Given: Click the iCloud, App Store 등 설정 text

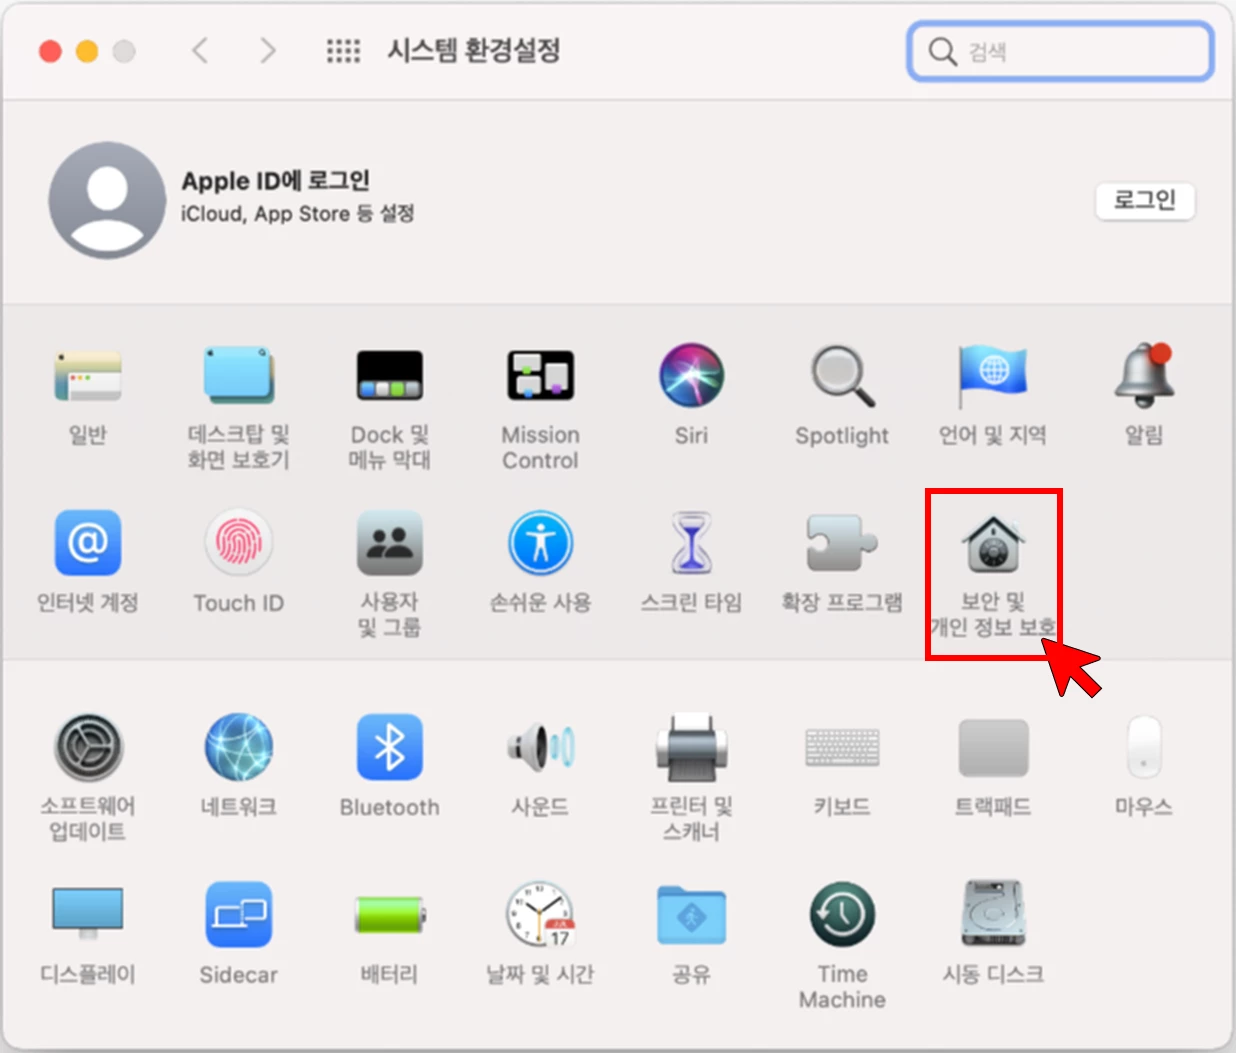Looking at the screenshot, I should click(x=298, y=213).
